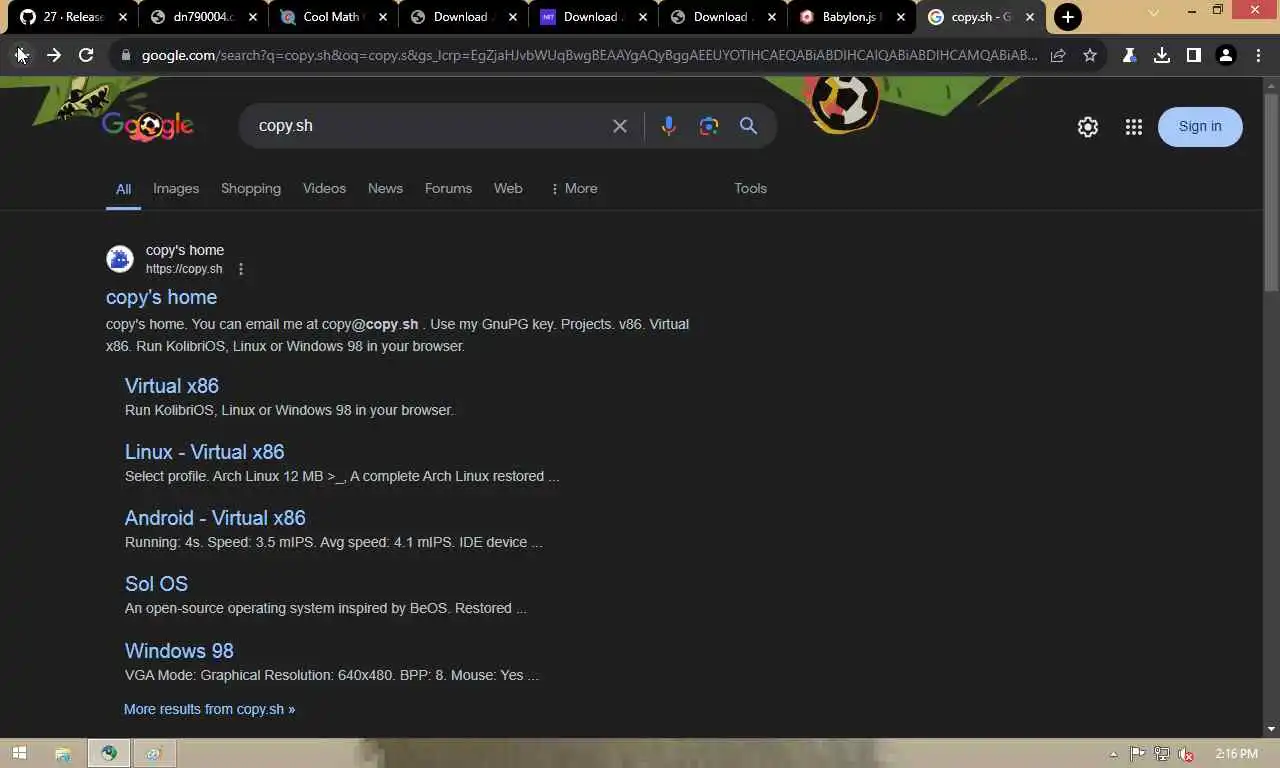This screenshot has height=768, width=1280.
Task: Clear the search box text
Action: click(620, 126)
